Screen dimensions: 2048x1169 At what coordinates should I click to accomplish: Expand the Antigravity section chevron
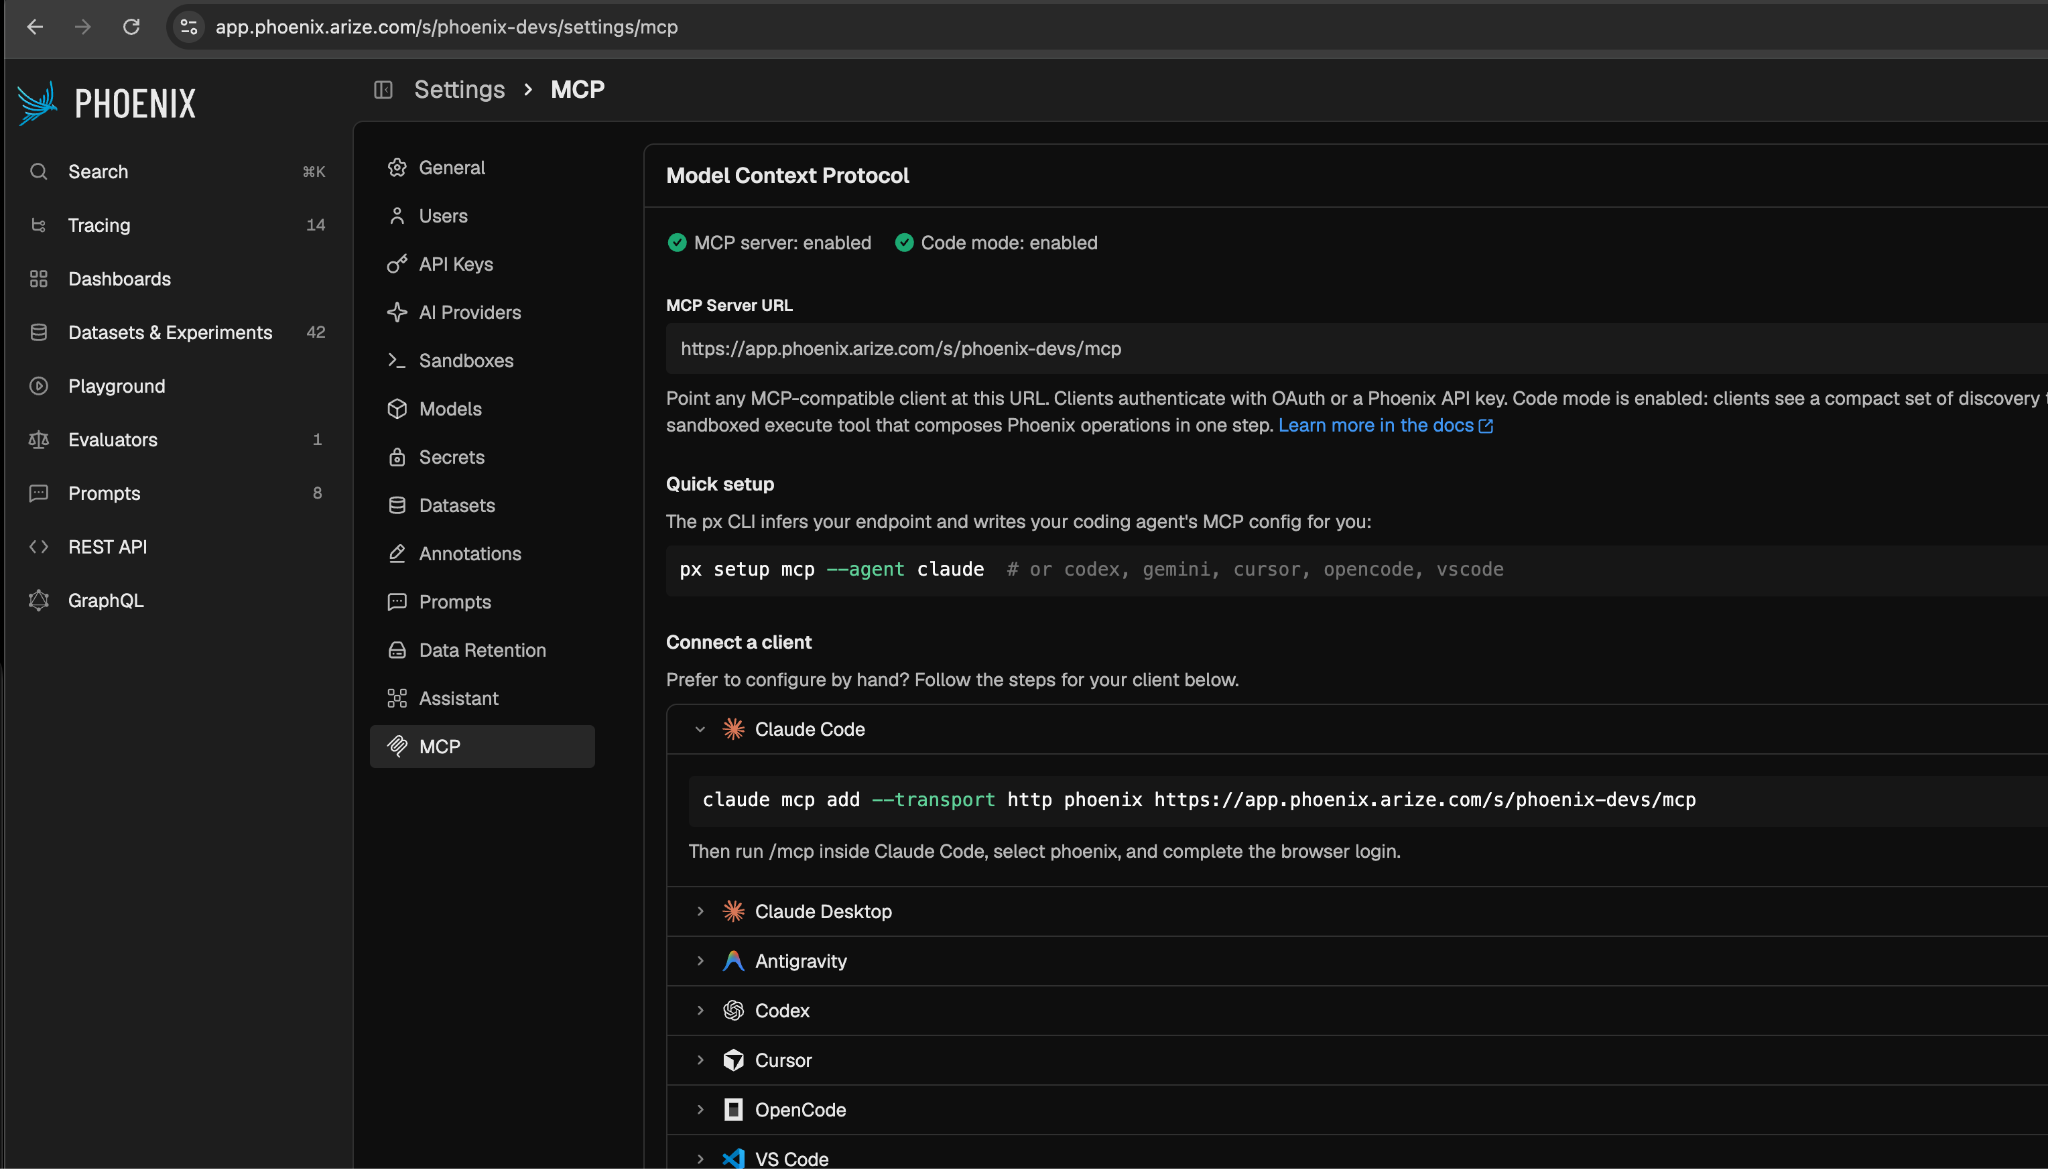[x=700, y=961]
